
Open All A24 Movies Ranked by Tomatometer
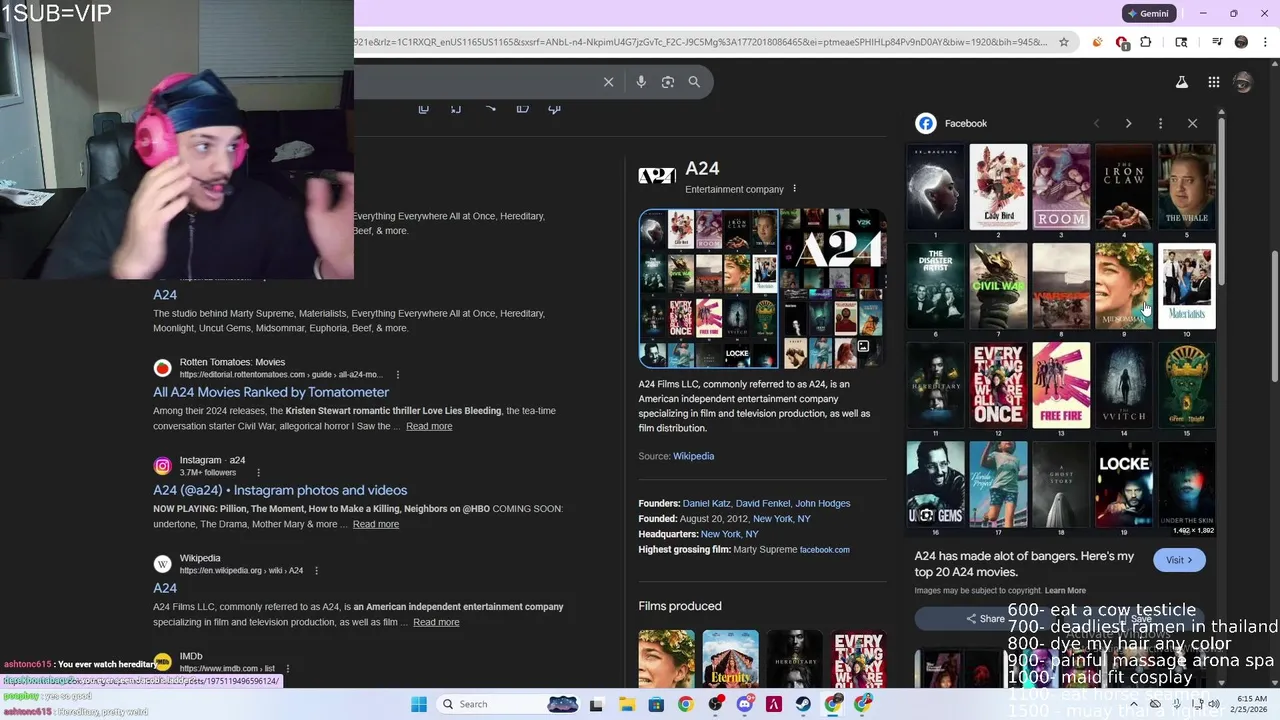coord(271,392)
